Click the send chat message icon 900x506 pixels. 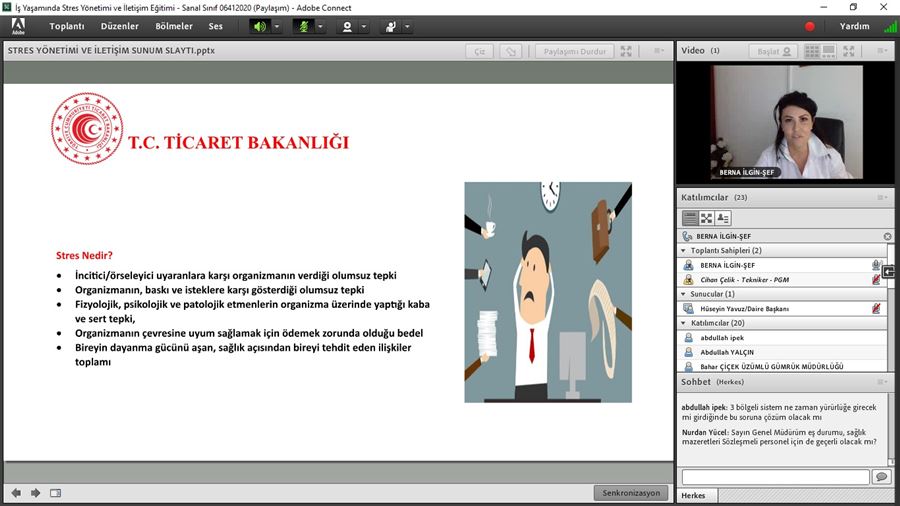click(x=881, y=477)
